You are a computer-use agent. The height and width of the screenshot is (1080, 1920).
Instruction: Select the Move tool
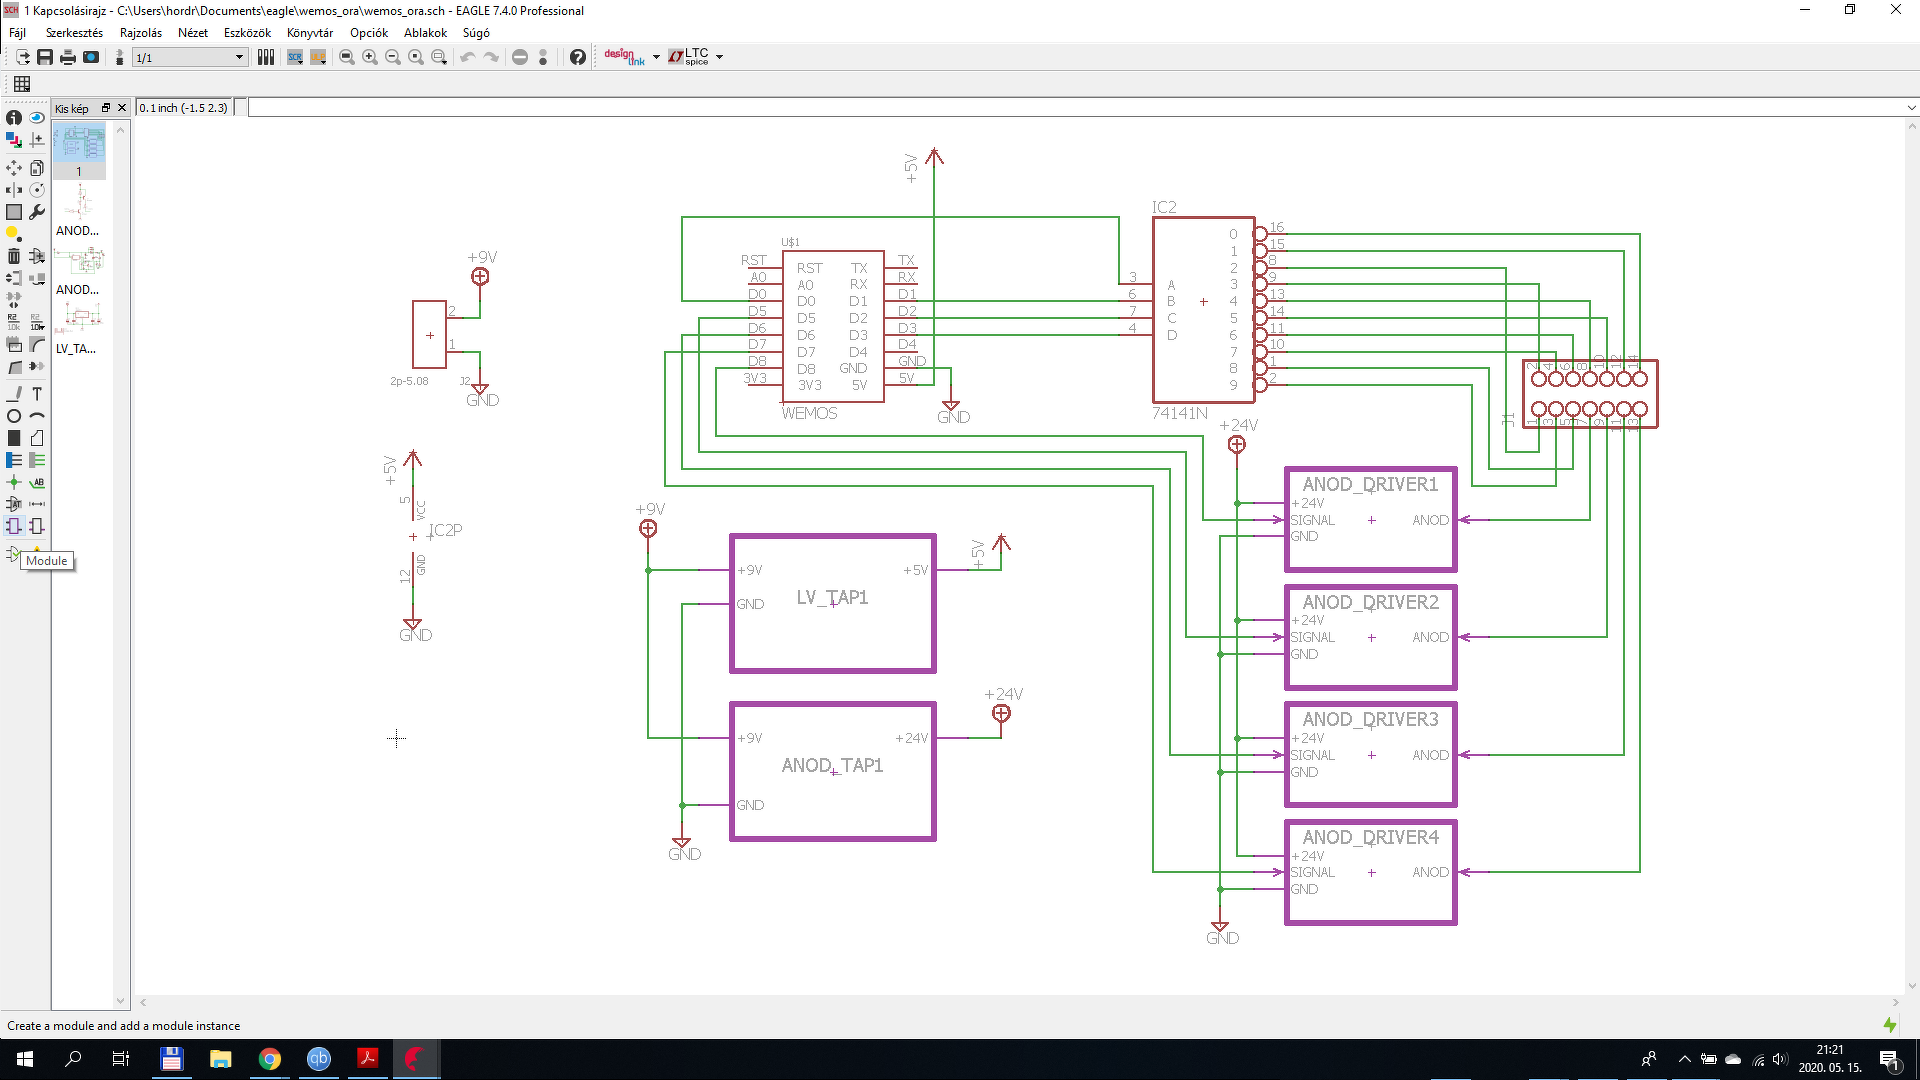click(x=14, y=168)
